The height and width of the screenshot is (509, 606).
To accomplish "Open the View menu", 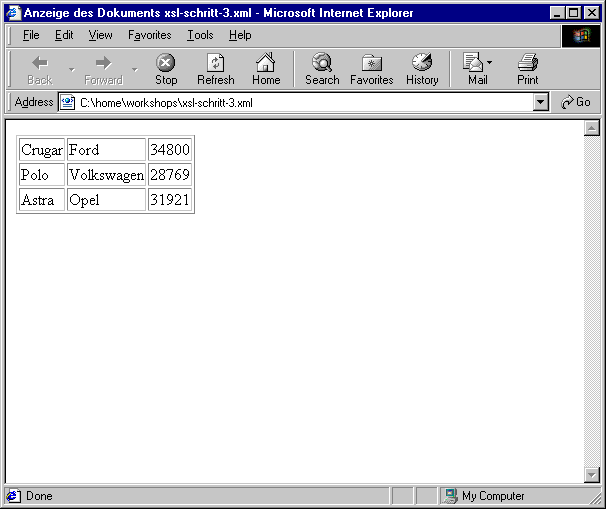I will (100, 35).
